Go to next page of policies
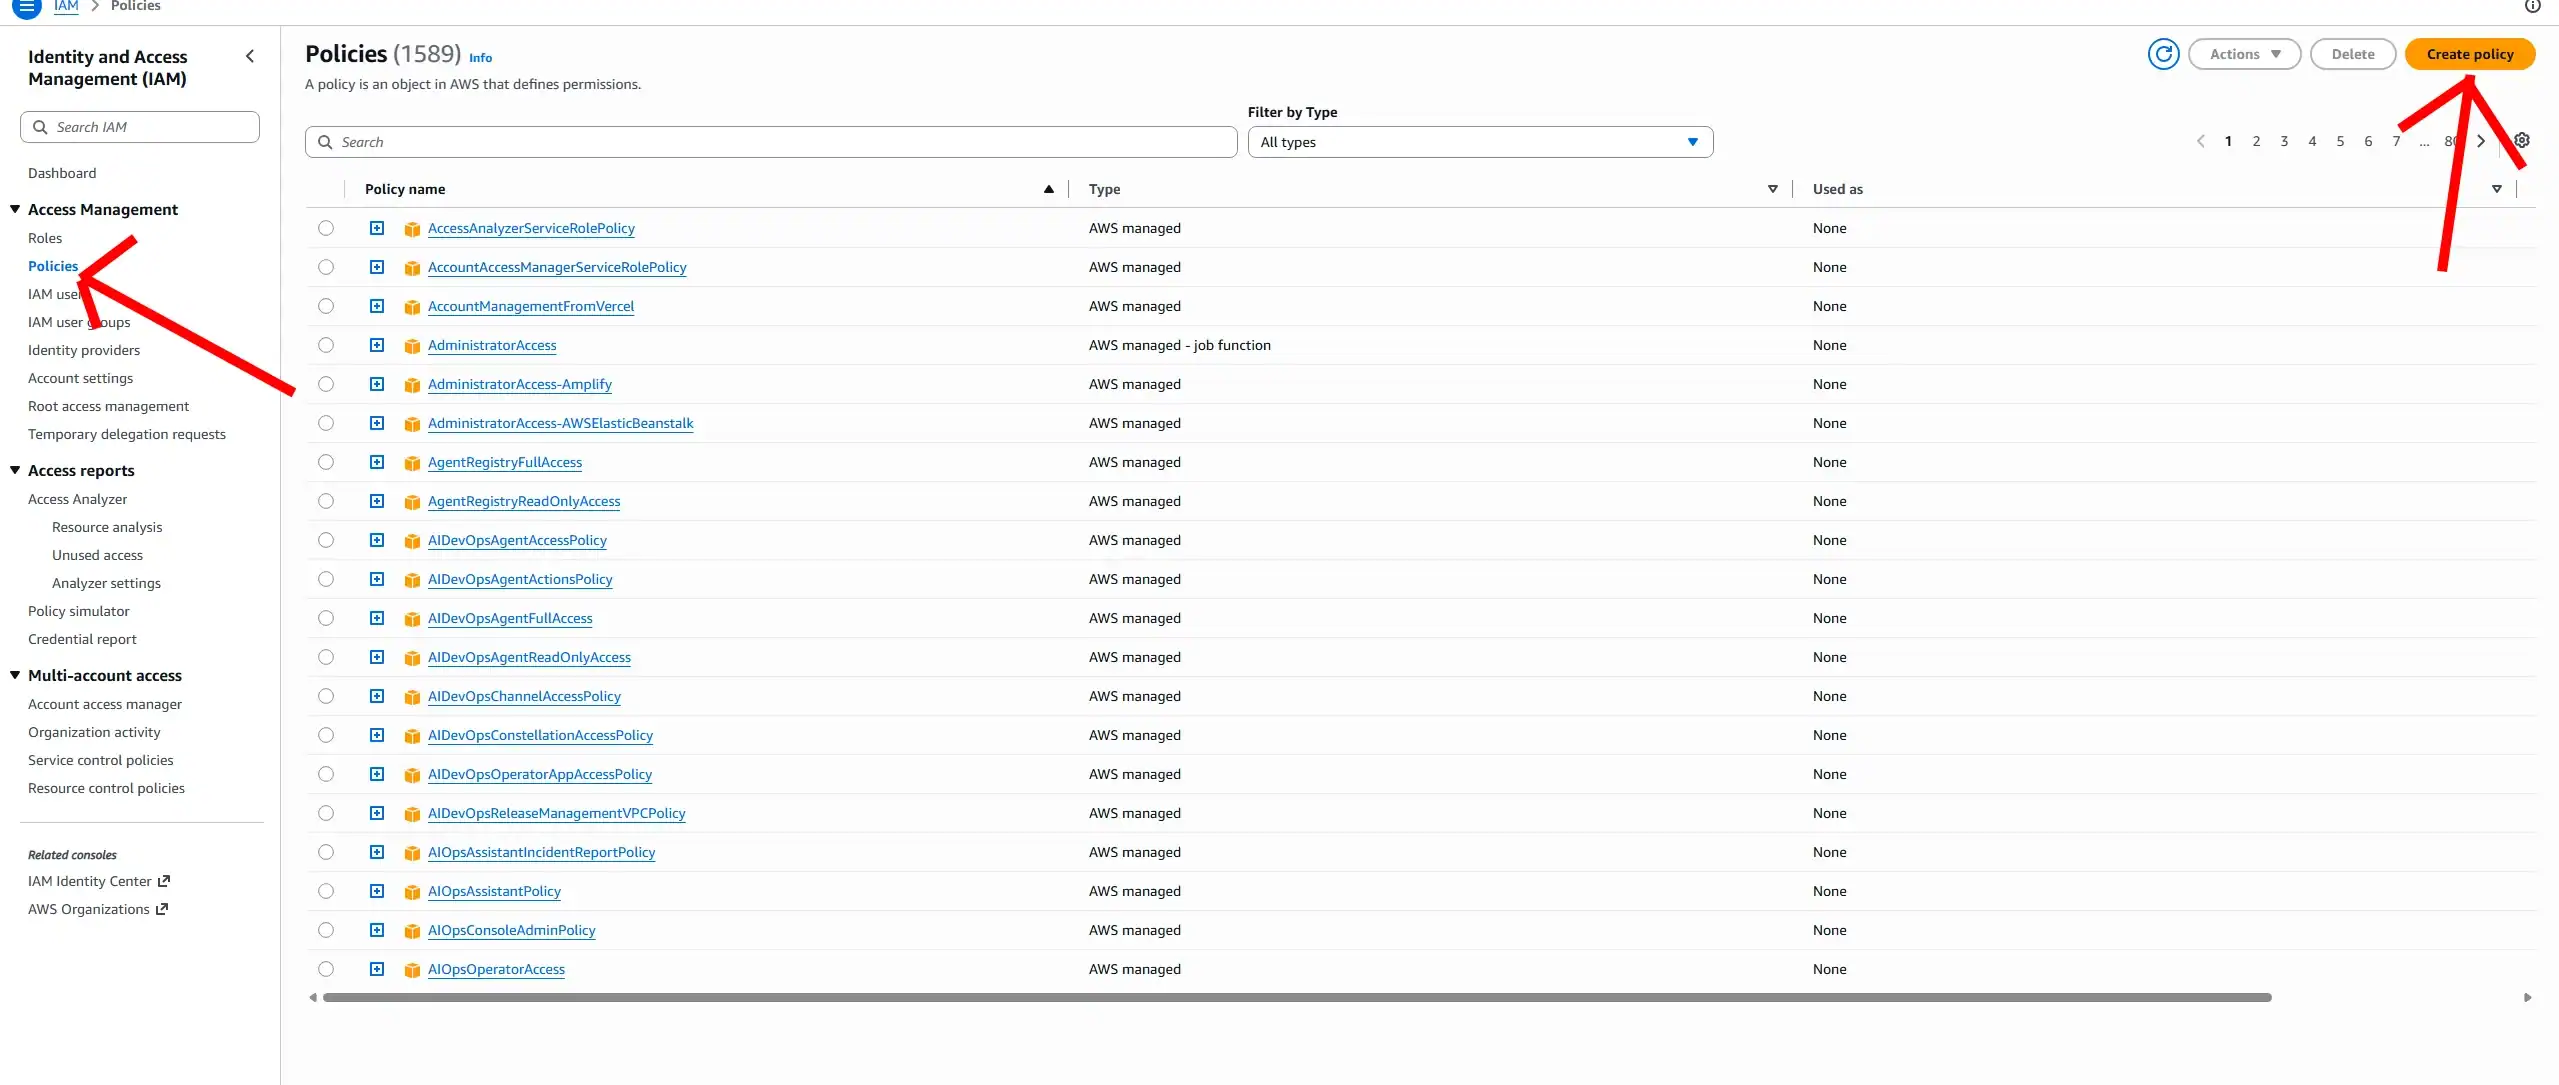The width and height of the screenshot is (2559, 1085). 2481,141
